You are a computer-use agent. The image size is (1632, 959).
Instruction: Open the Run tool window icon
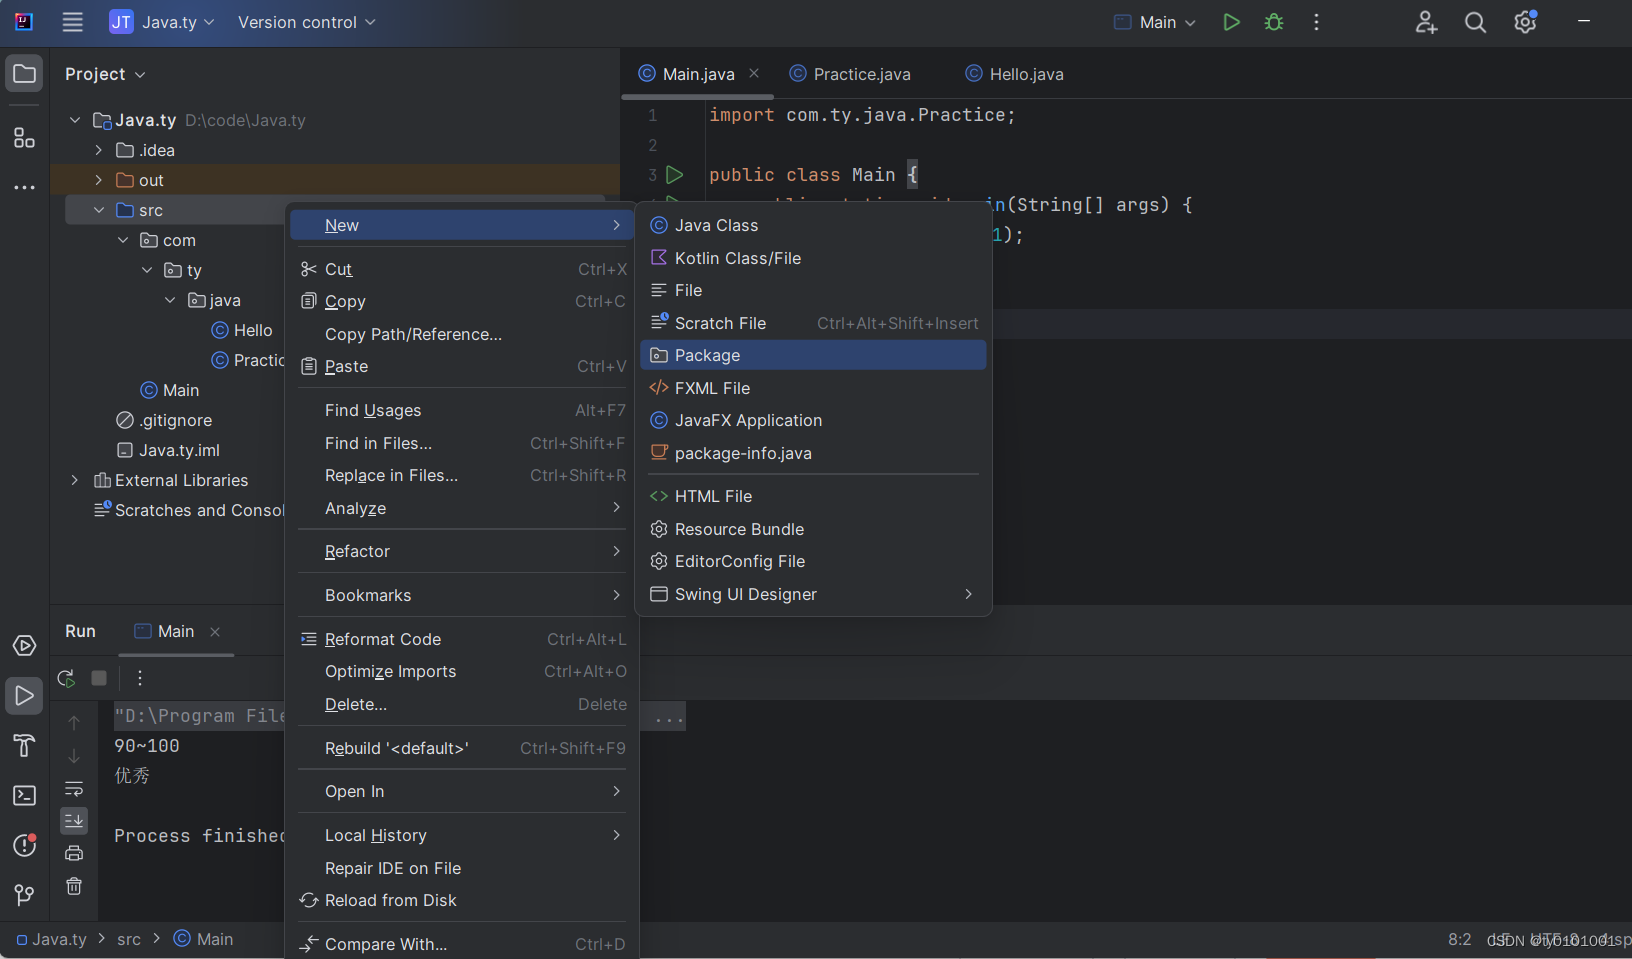click(x=24, y=696)
